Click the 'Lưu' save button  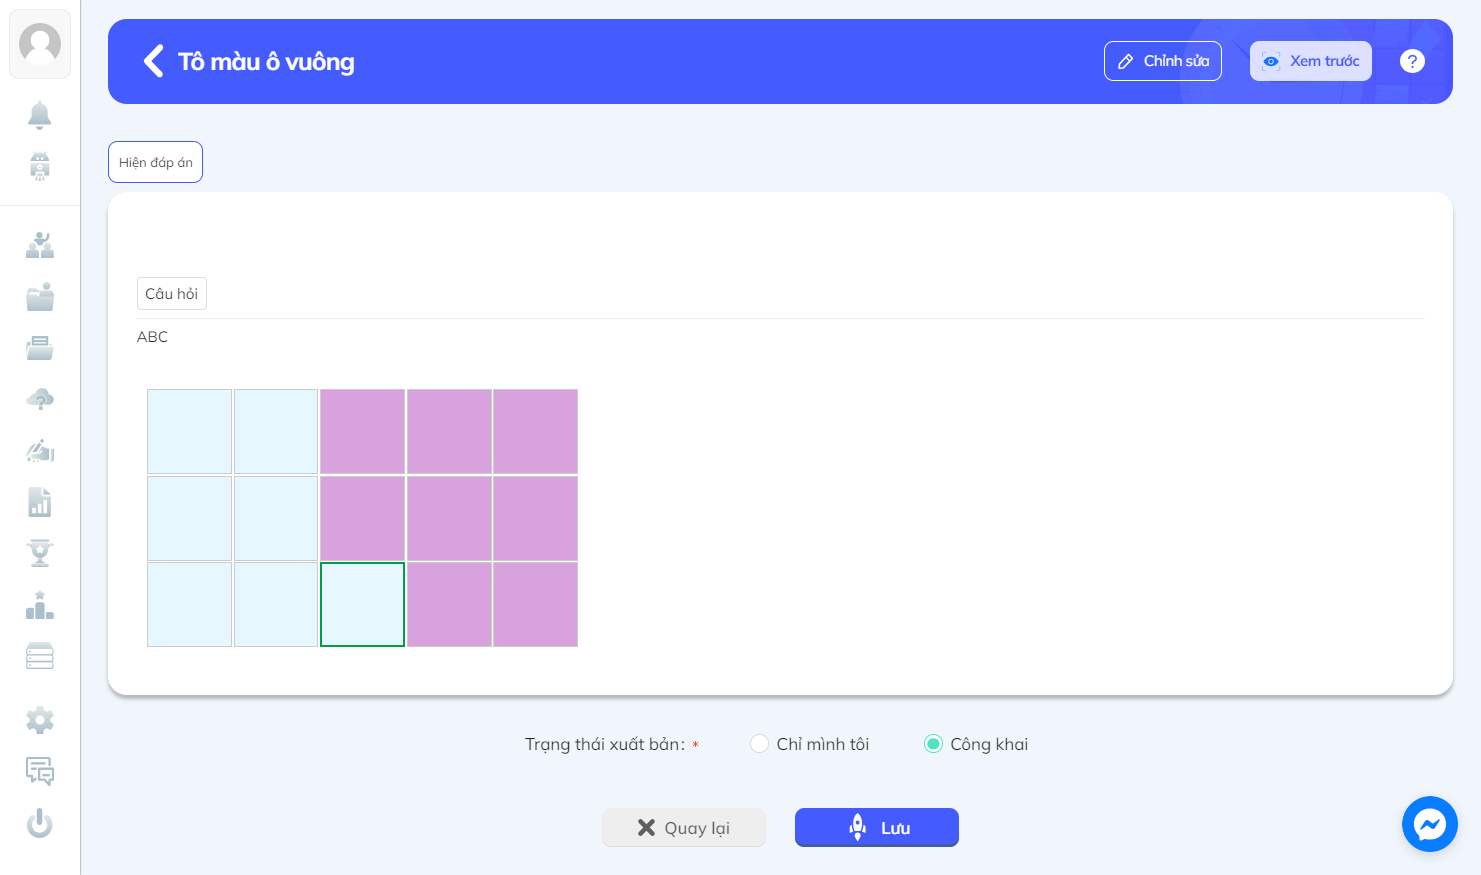[x=877, y=828]
